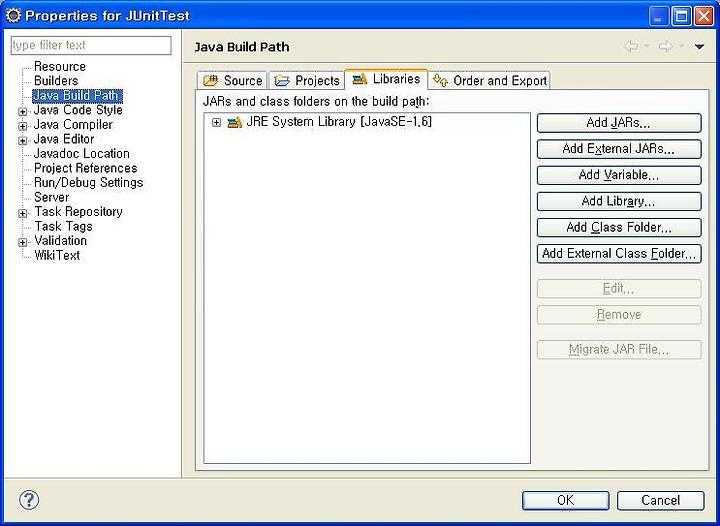The height and width of the screenshot is (526, 720).
Task: Select JRE System Library [JavaSE-1.6] entry
Action: point(339,122)
